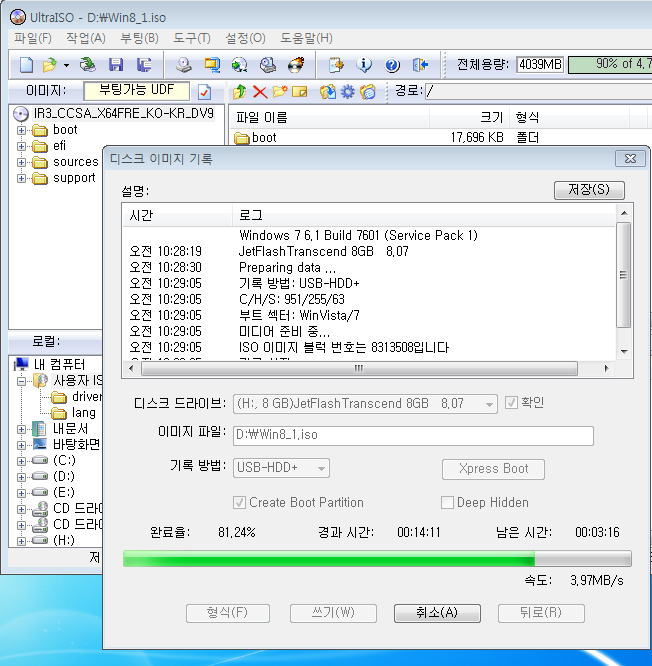Click the Add files document icon
652x666 pixels.
pyautogui.click(x=336, y=65)
